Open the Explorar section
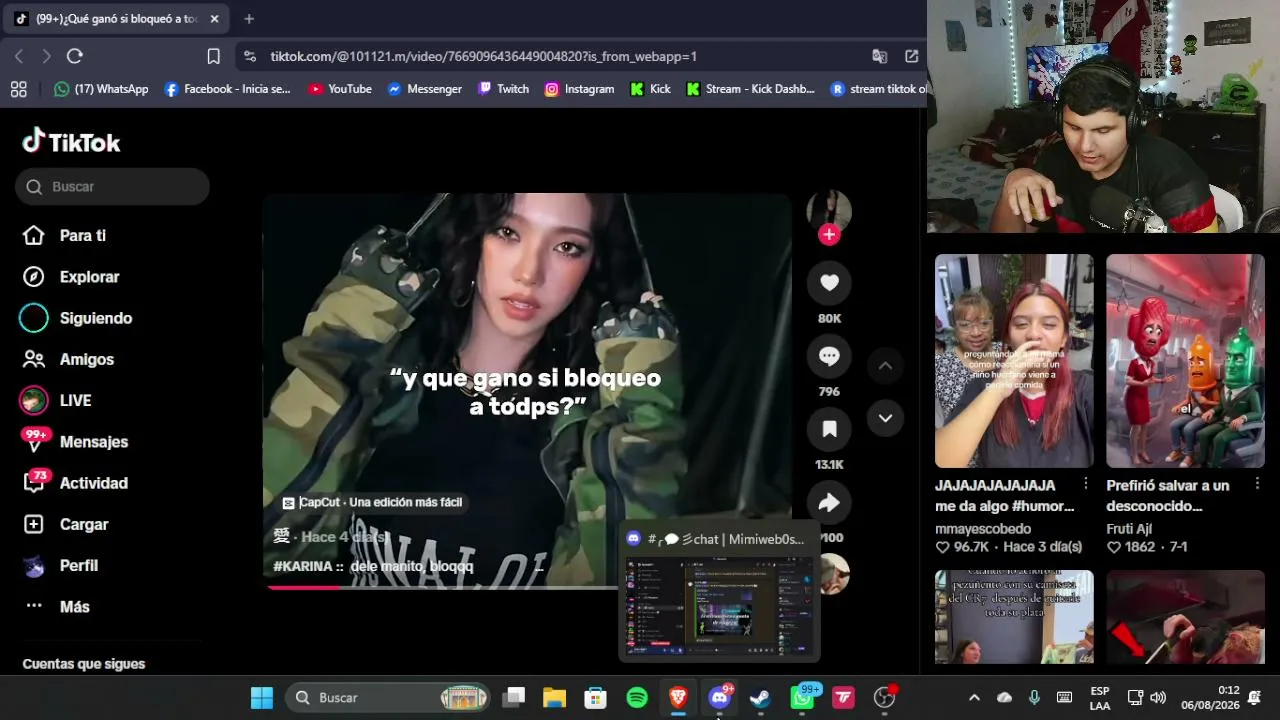 tap(70, 277)
